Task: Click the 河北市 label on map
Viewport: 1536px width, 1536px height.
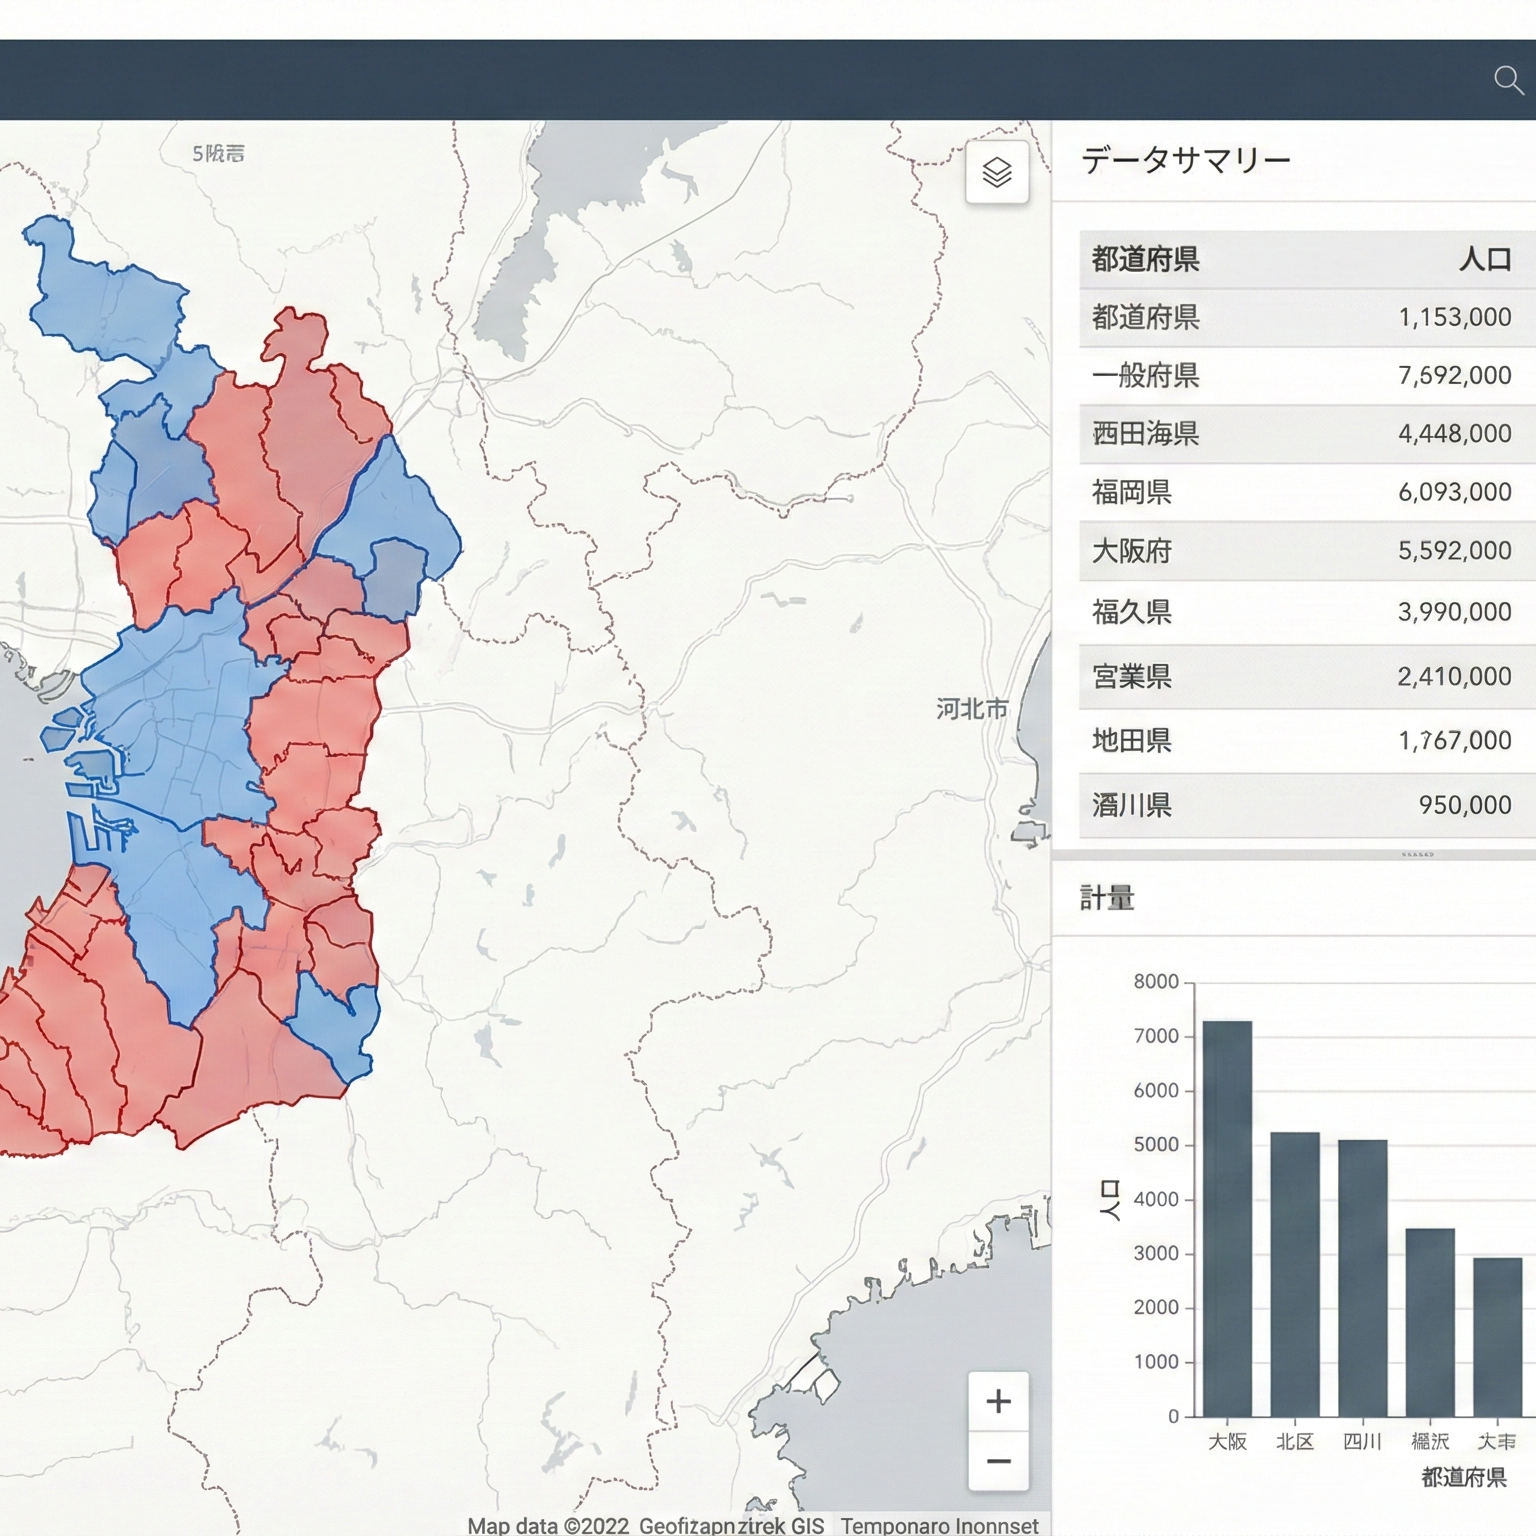Action: coord(971,709)
